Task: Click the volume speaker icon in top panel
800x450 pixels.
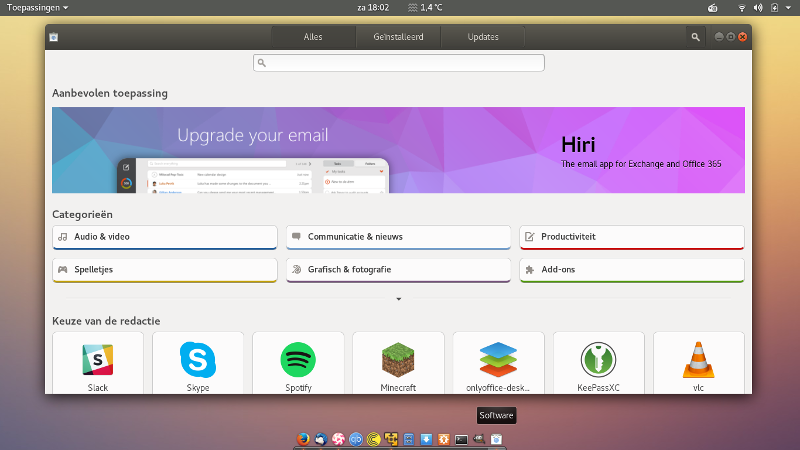Action: coord(758,8)
